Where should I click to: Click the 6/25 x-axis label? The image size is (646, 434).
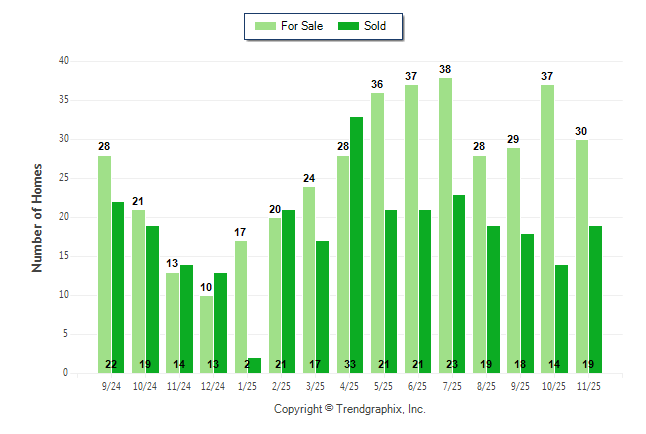pyautogui.click(x=418, y=385)
